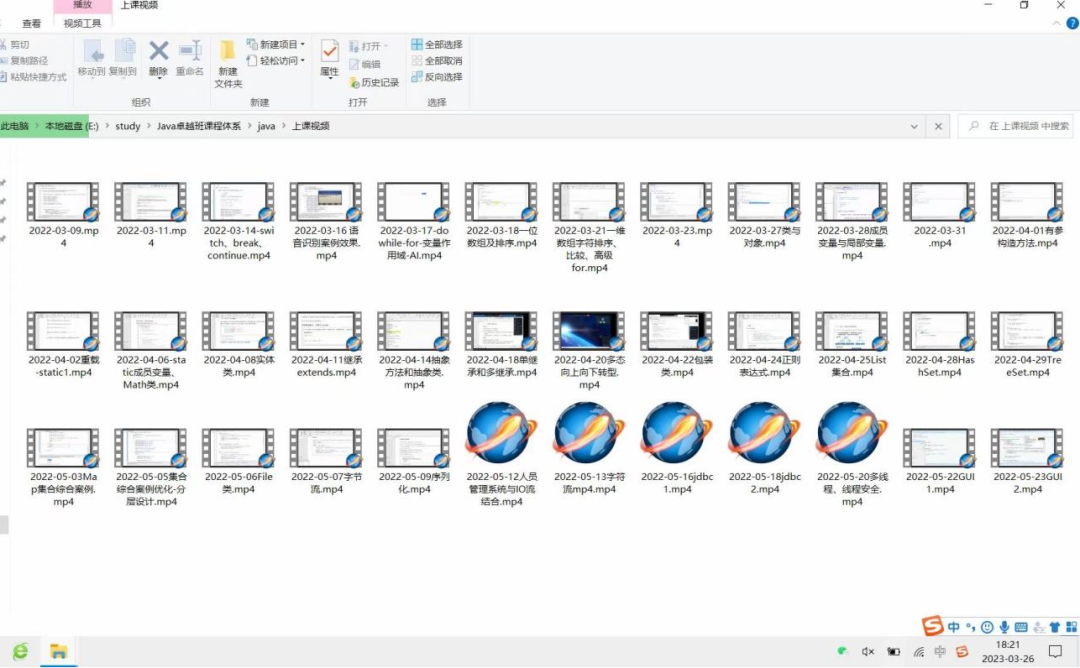This screenshot has width=1080, height=668.
Task: Switch to the View (查看) ribbon tab
Action: (x=32, y=23)
